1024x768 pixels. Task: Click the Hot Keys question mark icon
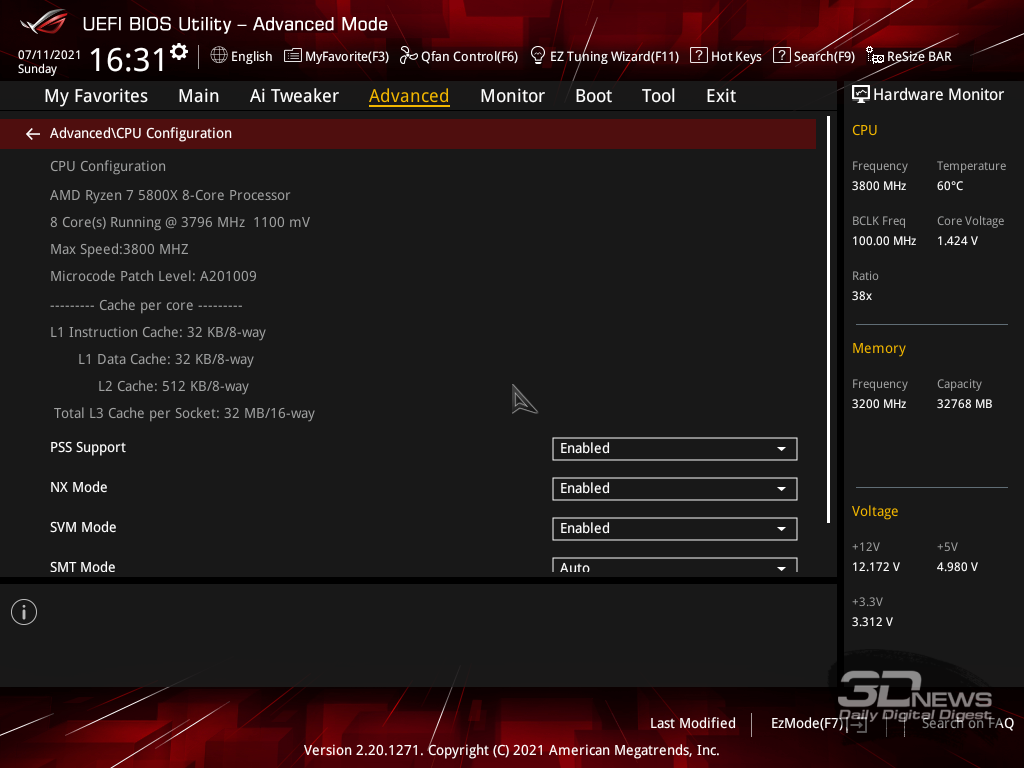point(699,56)
